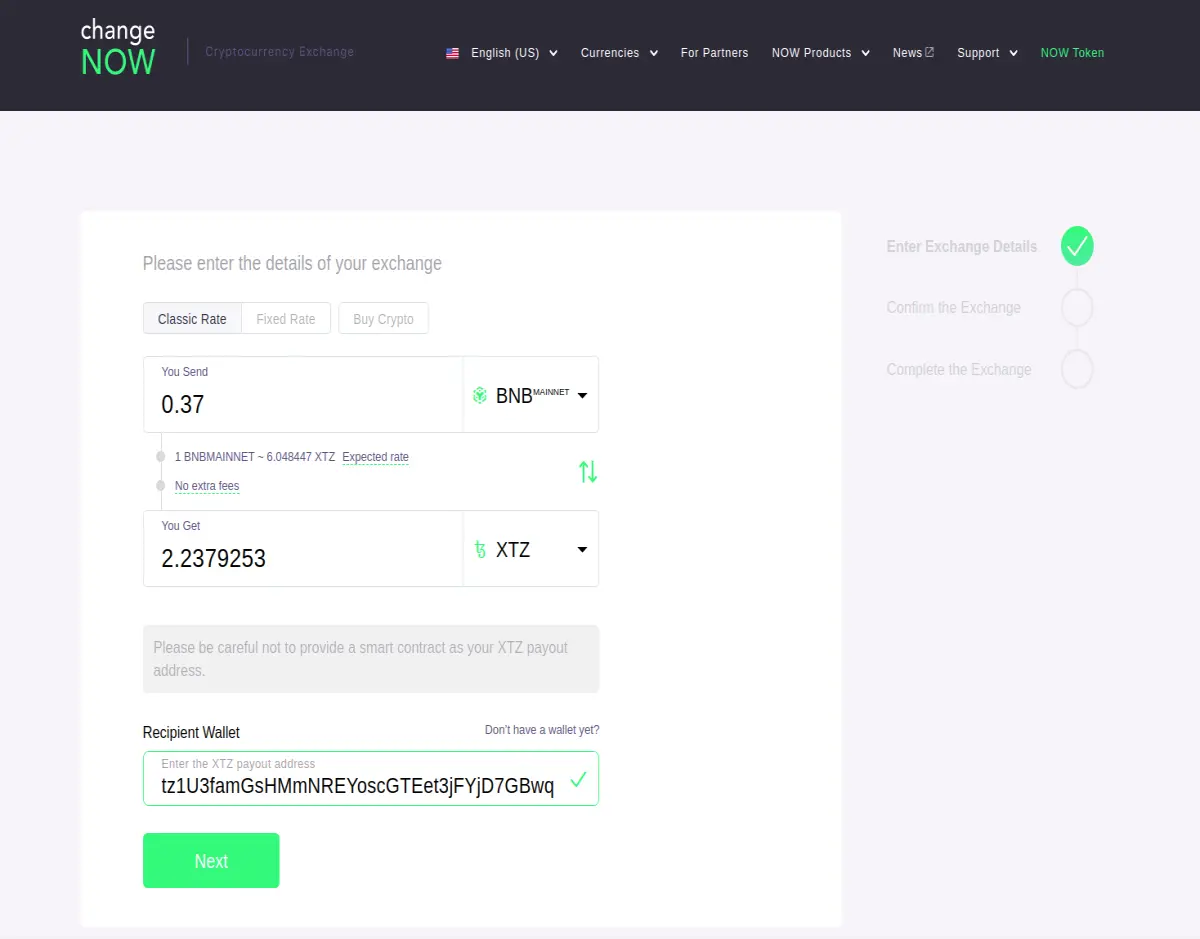
Task: Click the Complete the Exchange step label
Action: 959,370
